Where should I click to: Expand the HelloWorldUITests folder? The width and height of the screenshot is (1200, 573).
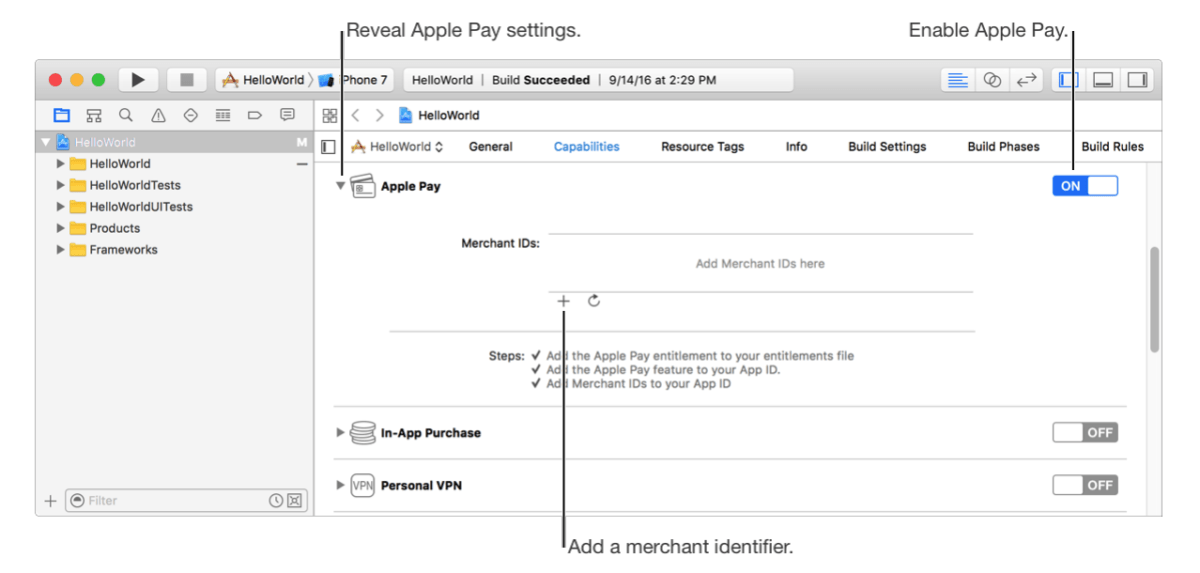61,207
